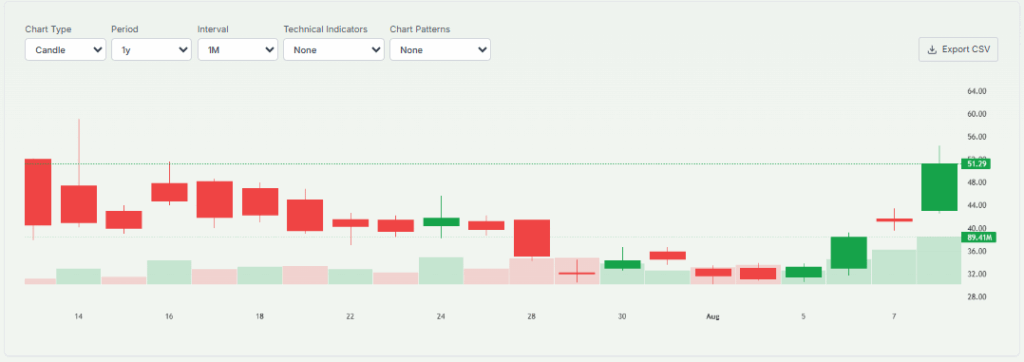Image resolution: width=1024 pixels, height=362 pixels.
Task: Click the 64.00 price axis label
Action: pos(977,91)
